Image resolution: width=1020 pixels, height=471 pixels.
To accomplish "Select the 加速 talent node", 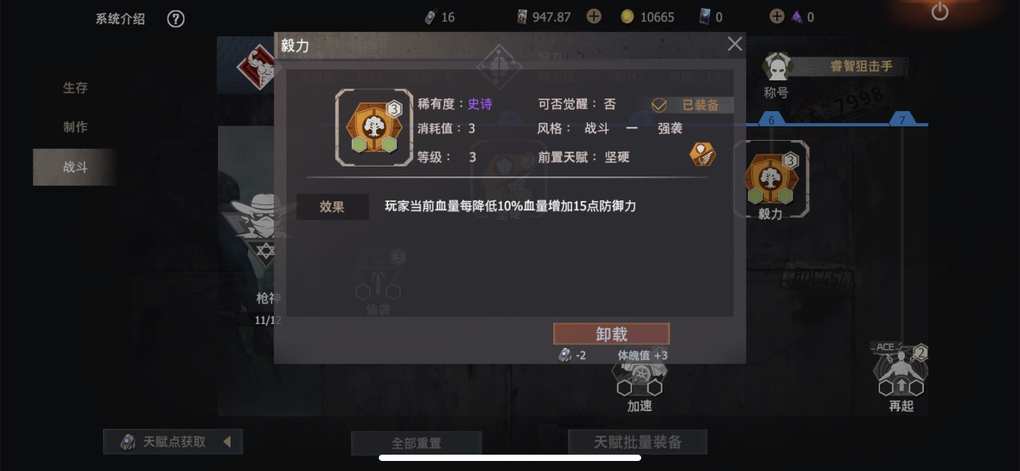I will 639,384.
